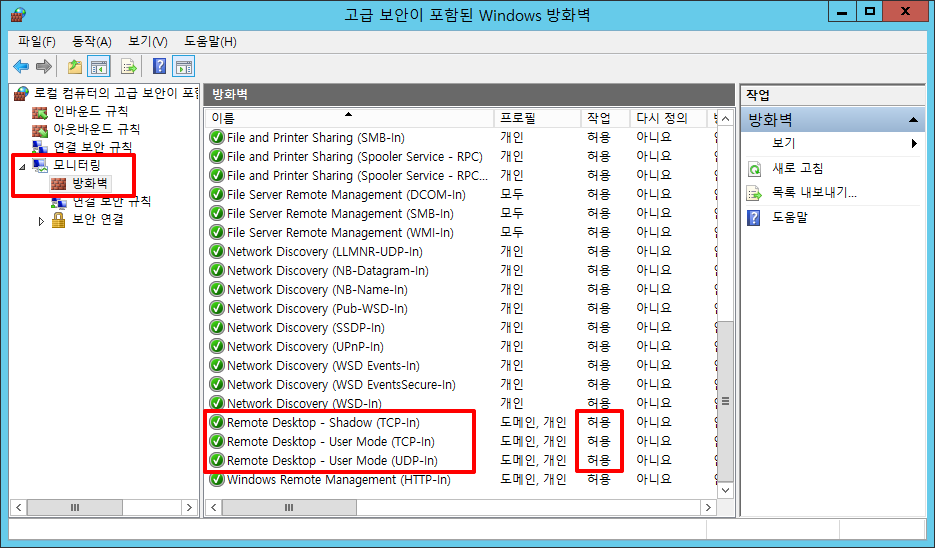The image size is (935, 548).
Task: Click 새로 고침 in actions pane
Action: pos(797,168)
